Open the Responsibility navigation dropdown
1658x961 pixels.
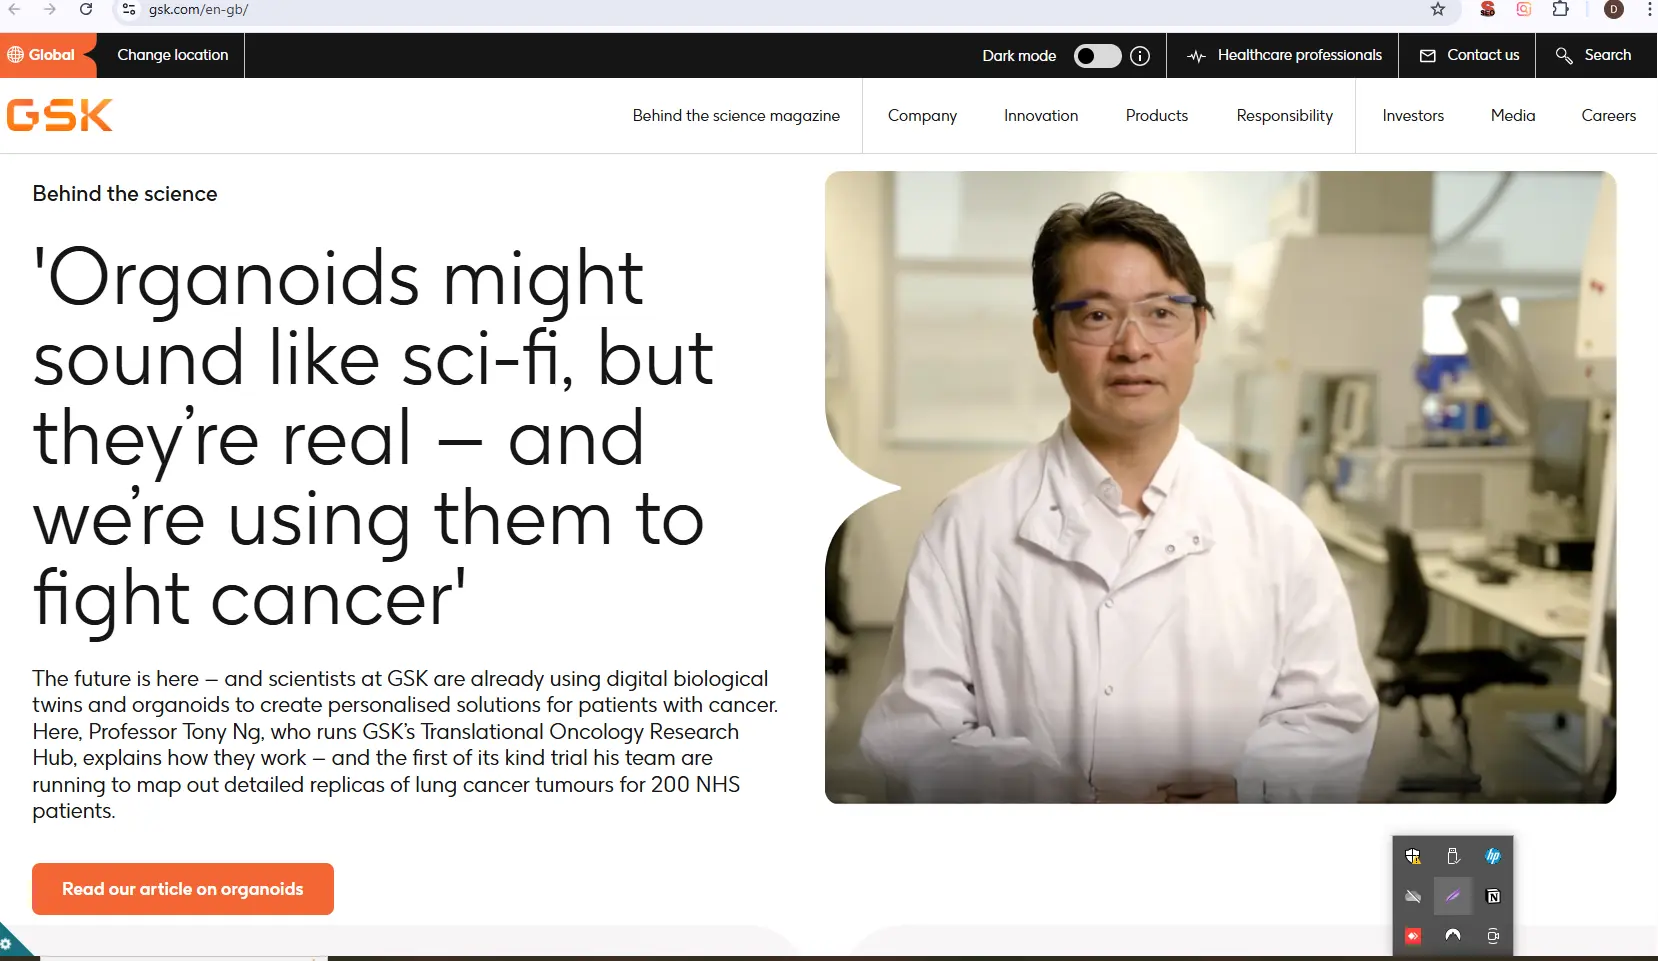(1284, 116)
